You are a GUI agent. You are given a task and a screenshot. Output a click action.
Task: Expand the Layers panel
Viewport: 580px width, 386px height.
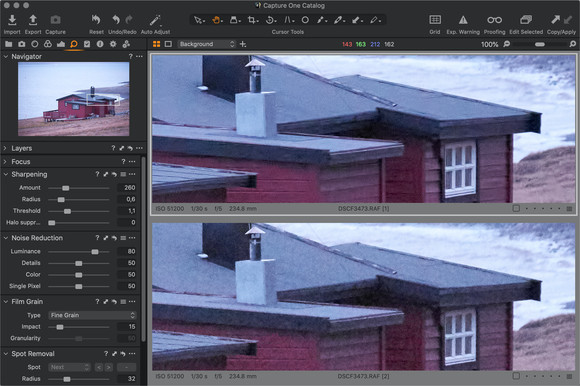5,148
